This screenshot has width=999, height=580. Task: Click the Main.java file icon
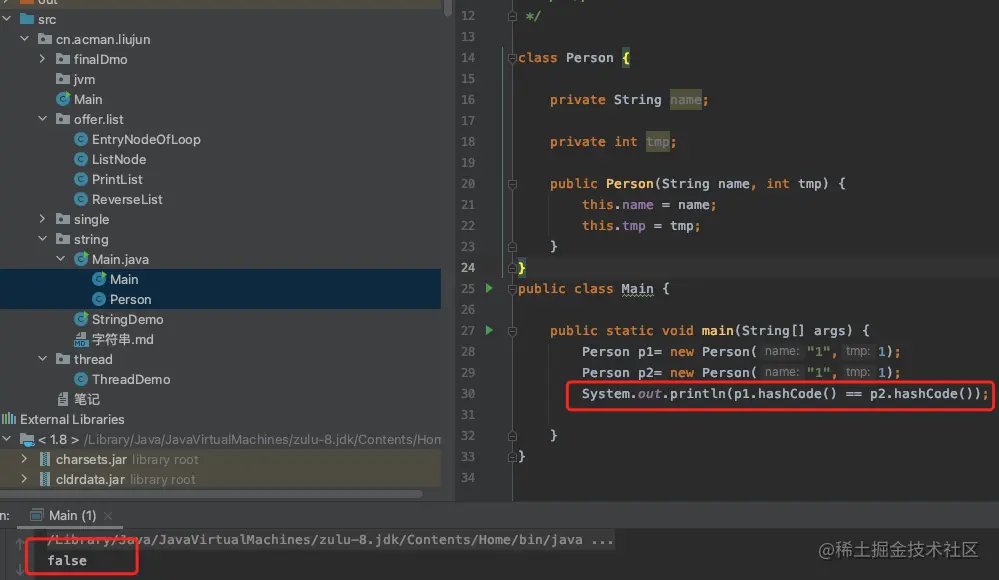(81, 259)
